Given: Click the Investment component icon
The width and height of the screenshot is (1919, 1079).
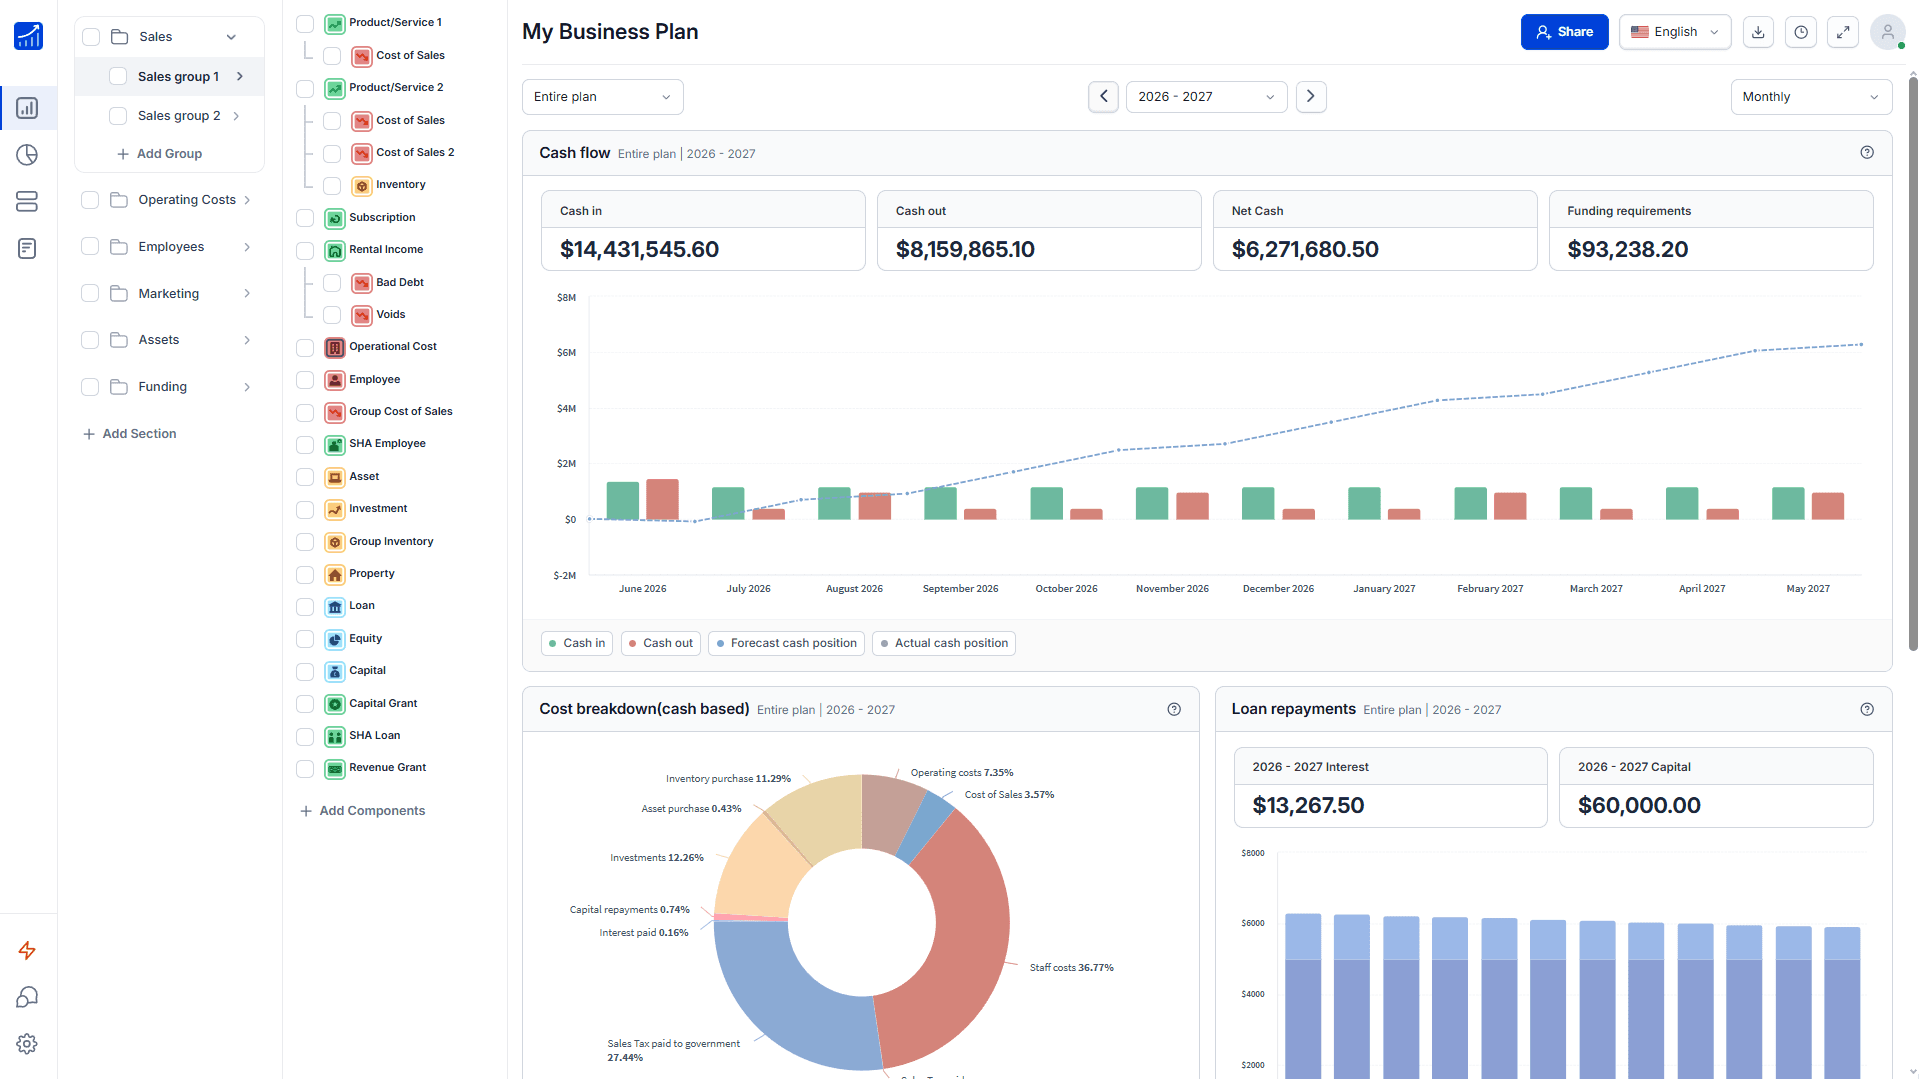Looking at the screenshot, I should point(335,509).
